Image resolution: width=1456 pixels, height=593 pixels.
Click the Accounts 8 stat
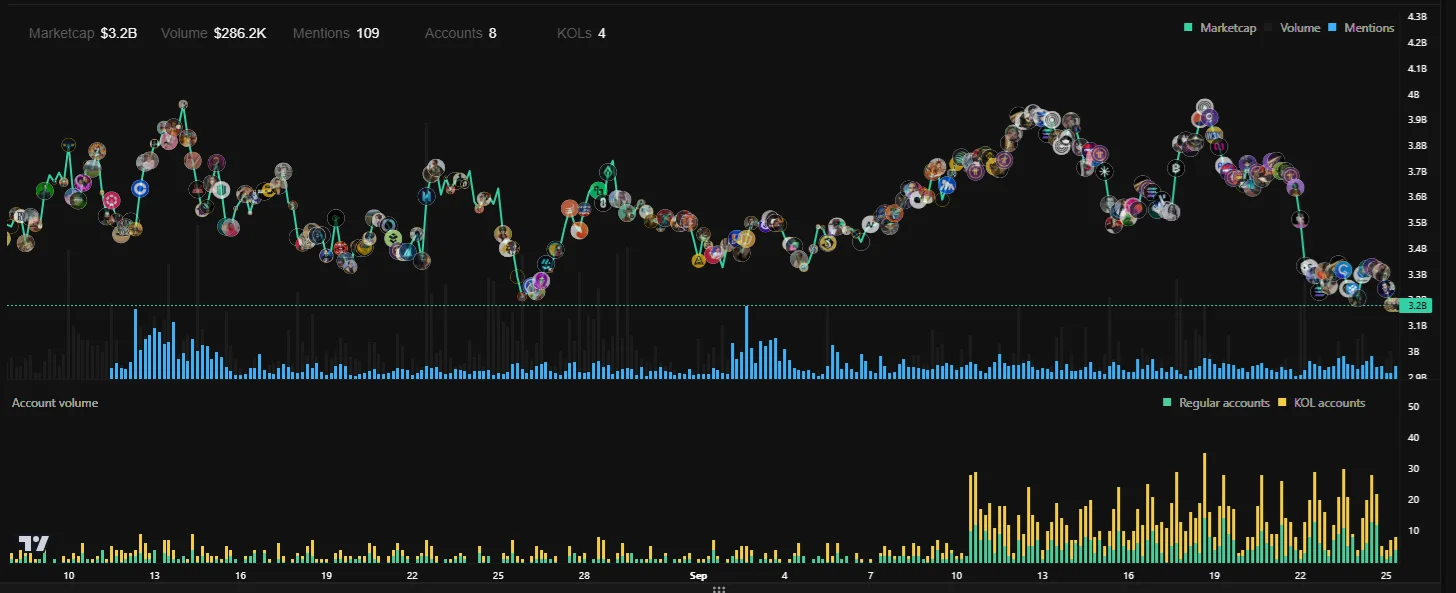(x=460, y=33)
